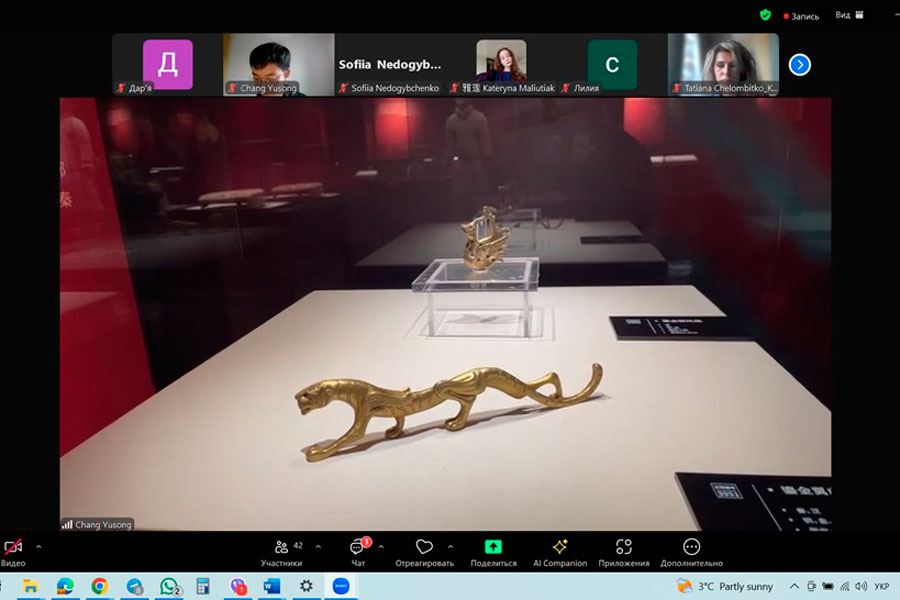Click the React heart icon
The height and width of the screenshot is (600, 900).
424,548
